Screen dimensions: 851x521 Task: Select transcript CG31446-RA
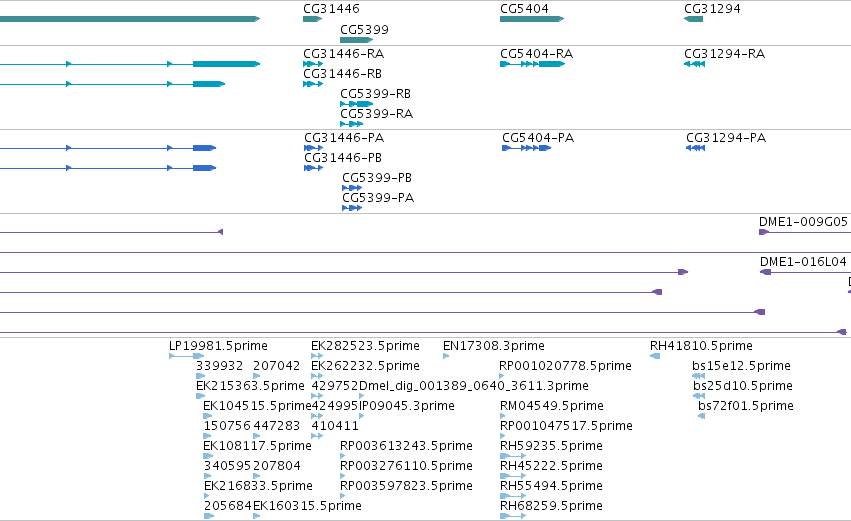coord(313,64)
